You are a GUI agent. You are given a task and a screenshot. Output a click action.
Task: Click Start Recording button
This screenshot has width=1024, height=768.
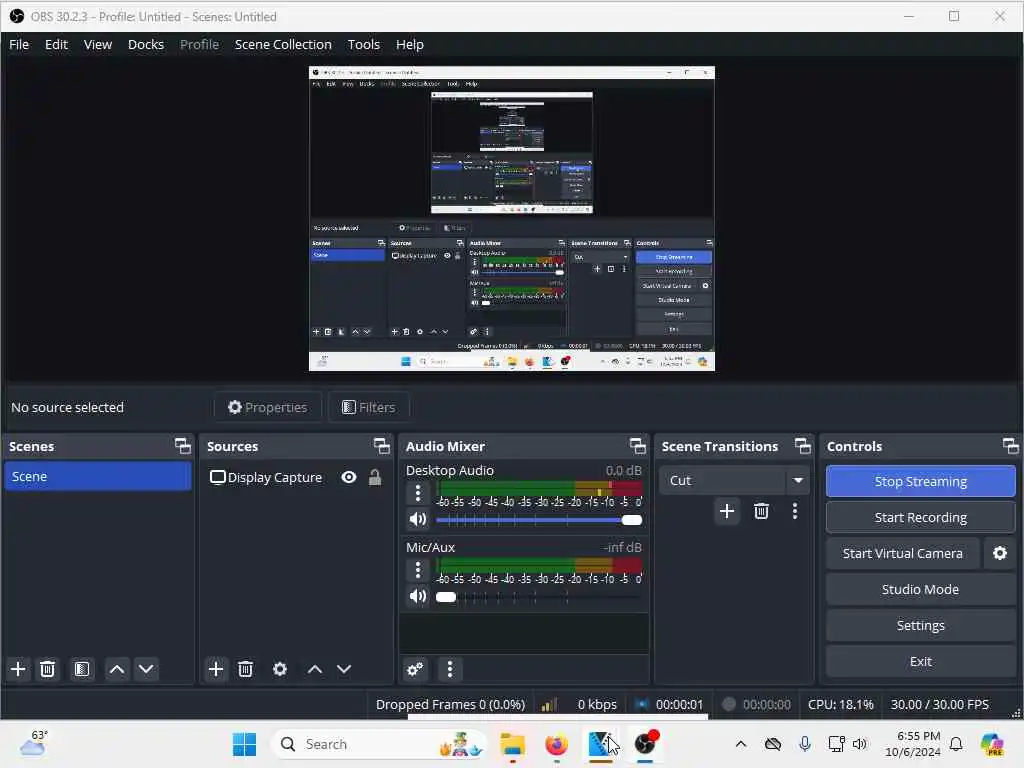click(920, 517)
